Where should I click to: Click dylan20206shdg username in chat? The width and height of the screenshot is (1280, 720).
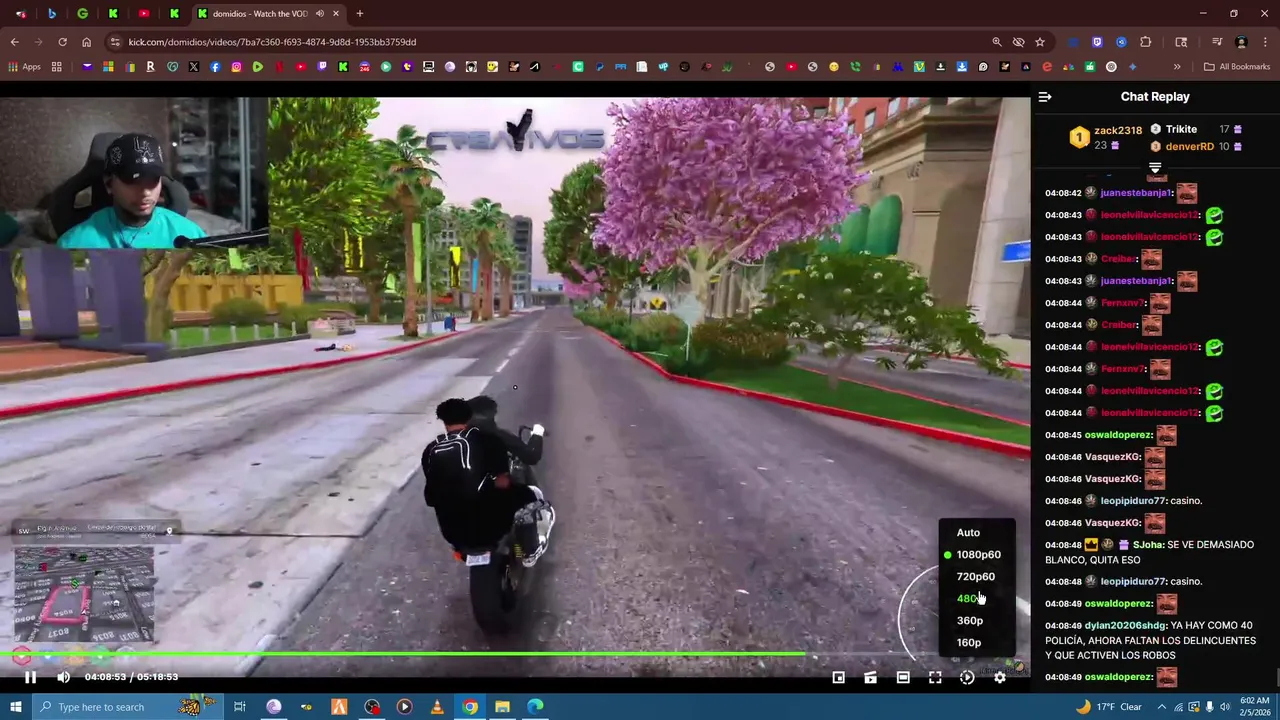coord(1125,626)
